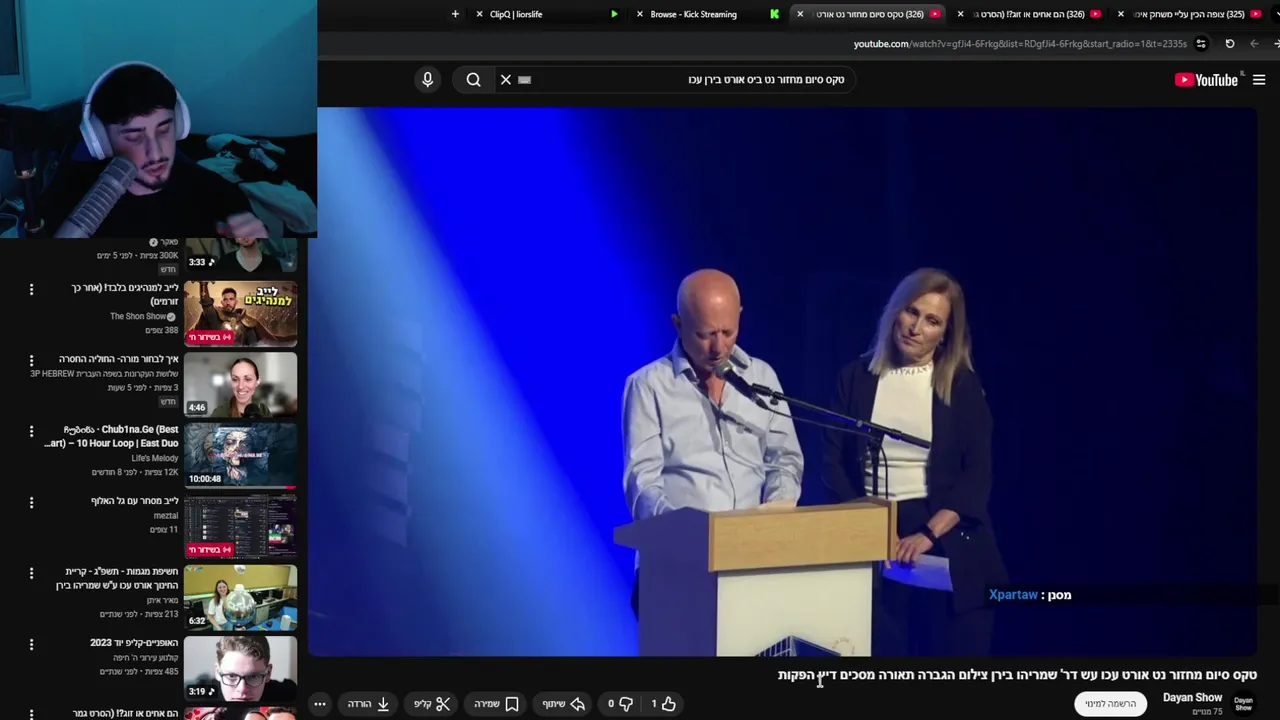The image size is (1280, 720).
Task: Click title 'חשיפת מגמות - תשפ"ג'
Action: (117, 578)
